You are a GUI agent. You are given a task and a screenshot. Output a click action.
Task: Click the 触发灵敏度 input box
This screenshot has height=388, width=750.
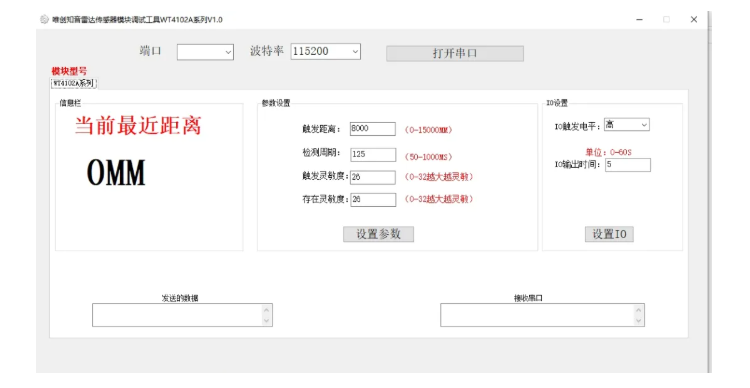373,177
